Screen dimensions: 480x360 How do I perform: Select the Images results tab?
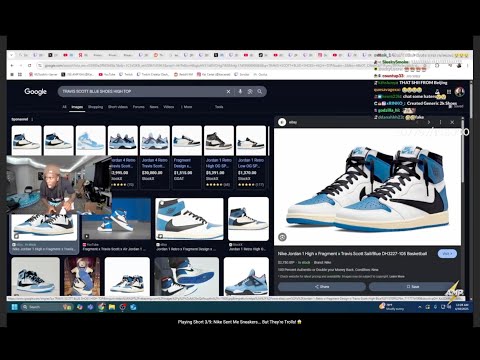click(x=77, y=107)
